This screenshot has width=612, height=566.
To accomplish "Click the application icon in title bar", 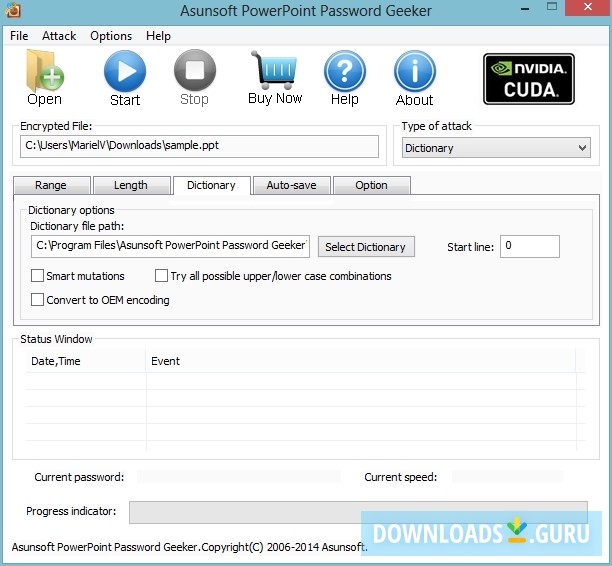I will coord(13,10).
